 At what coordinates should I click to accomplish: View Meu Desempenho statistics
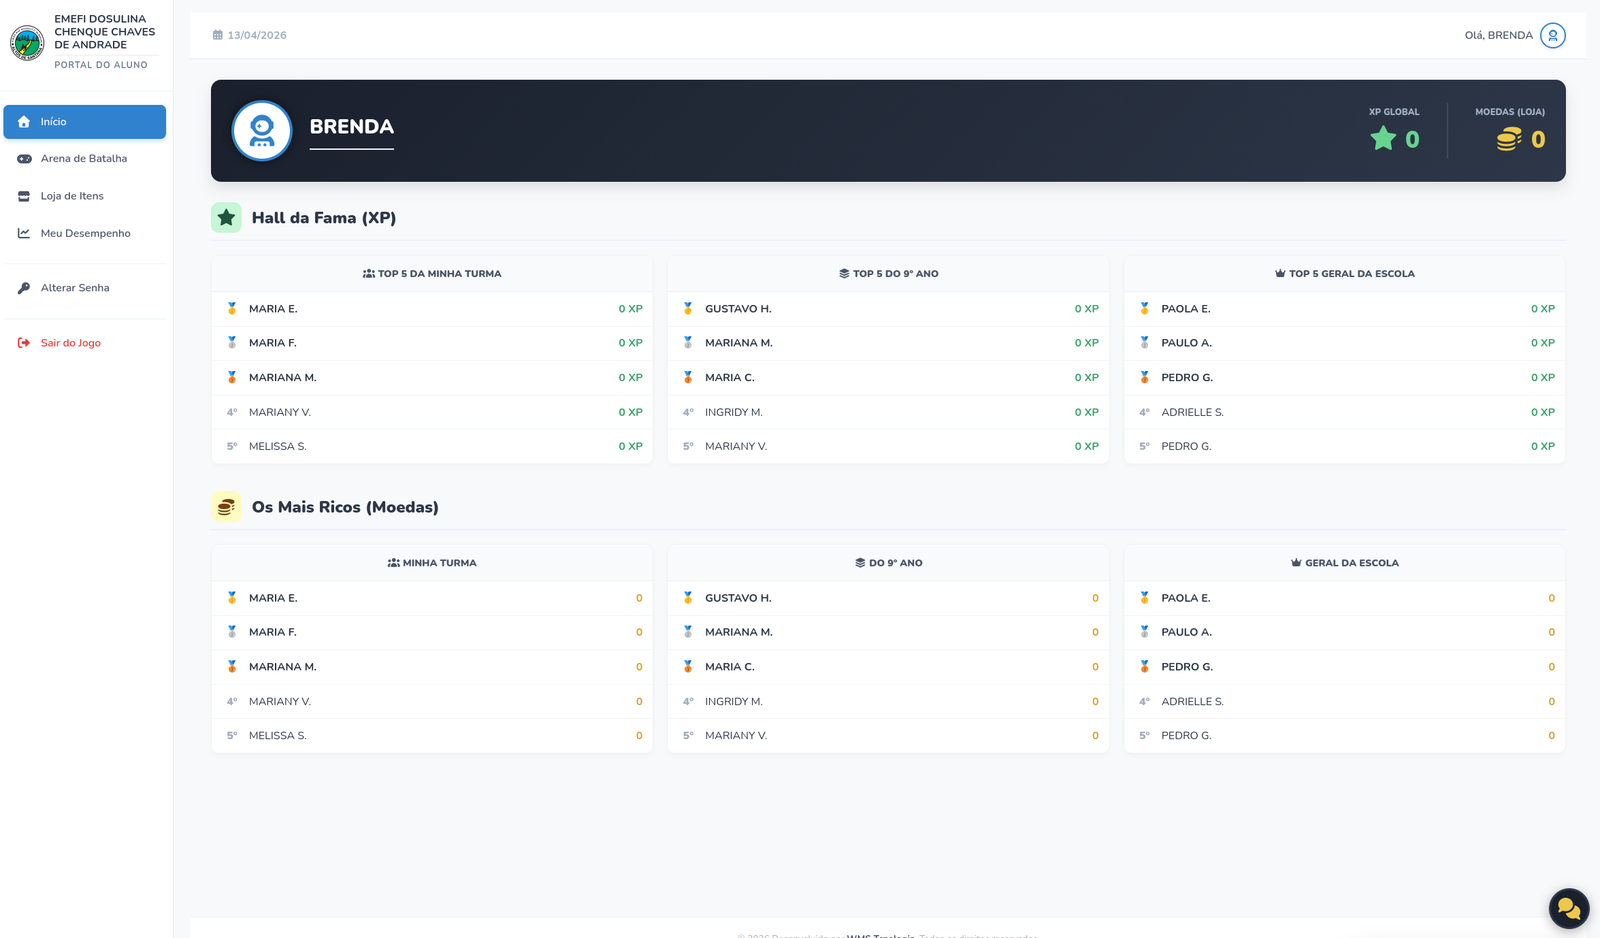[85, 234]
